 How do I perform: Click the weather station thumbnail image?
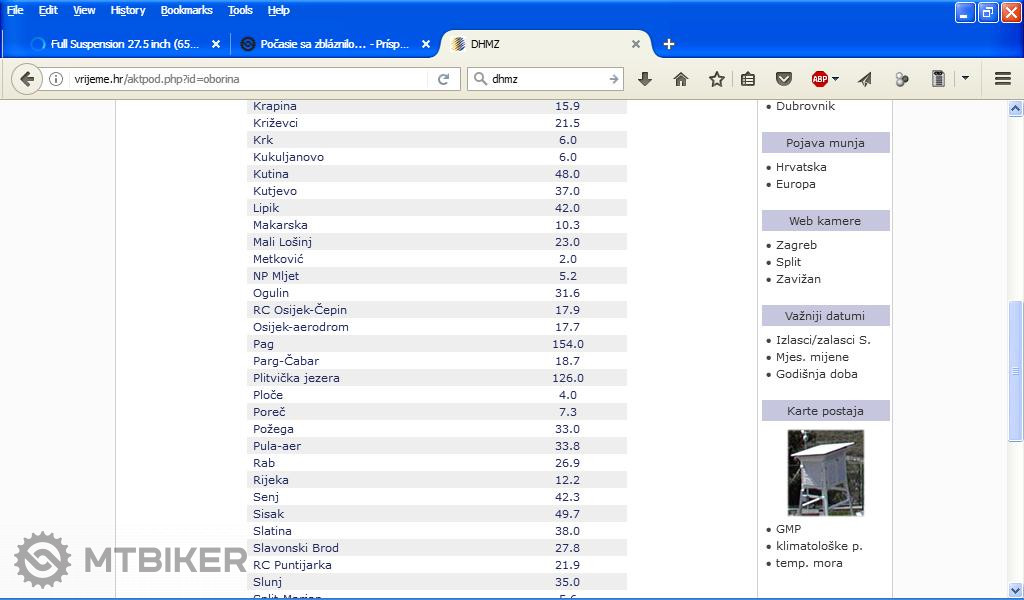pyautogui.click(x=825, y=473)
